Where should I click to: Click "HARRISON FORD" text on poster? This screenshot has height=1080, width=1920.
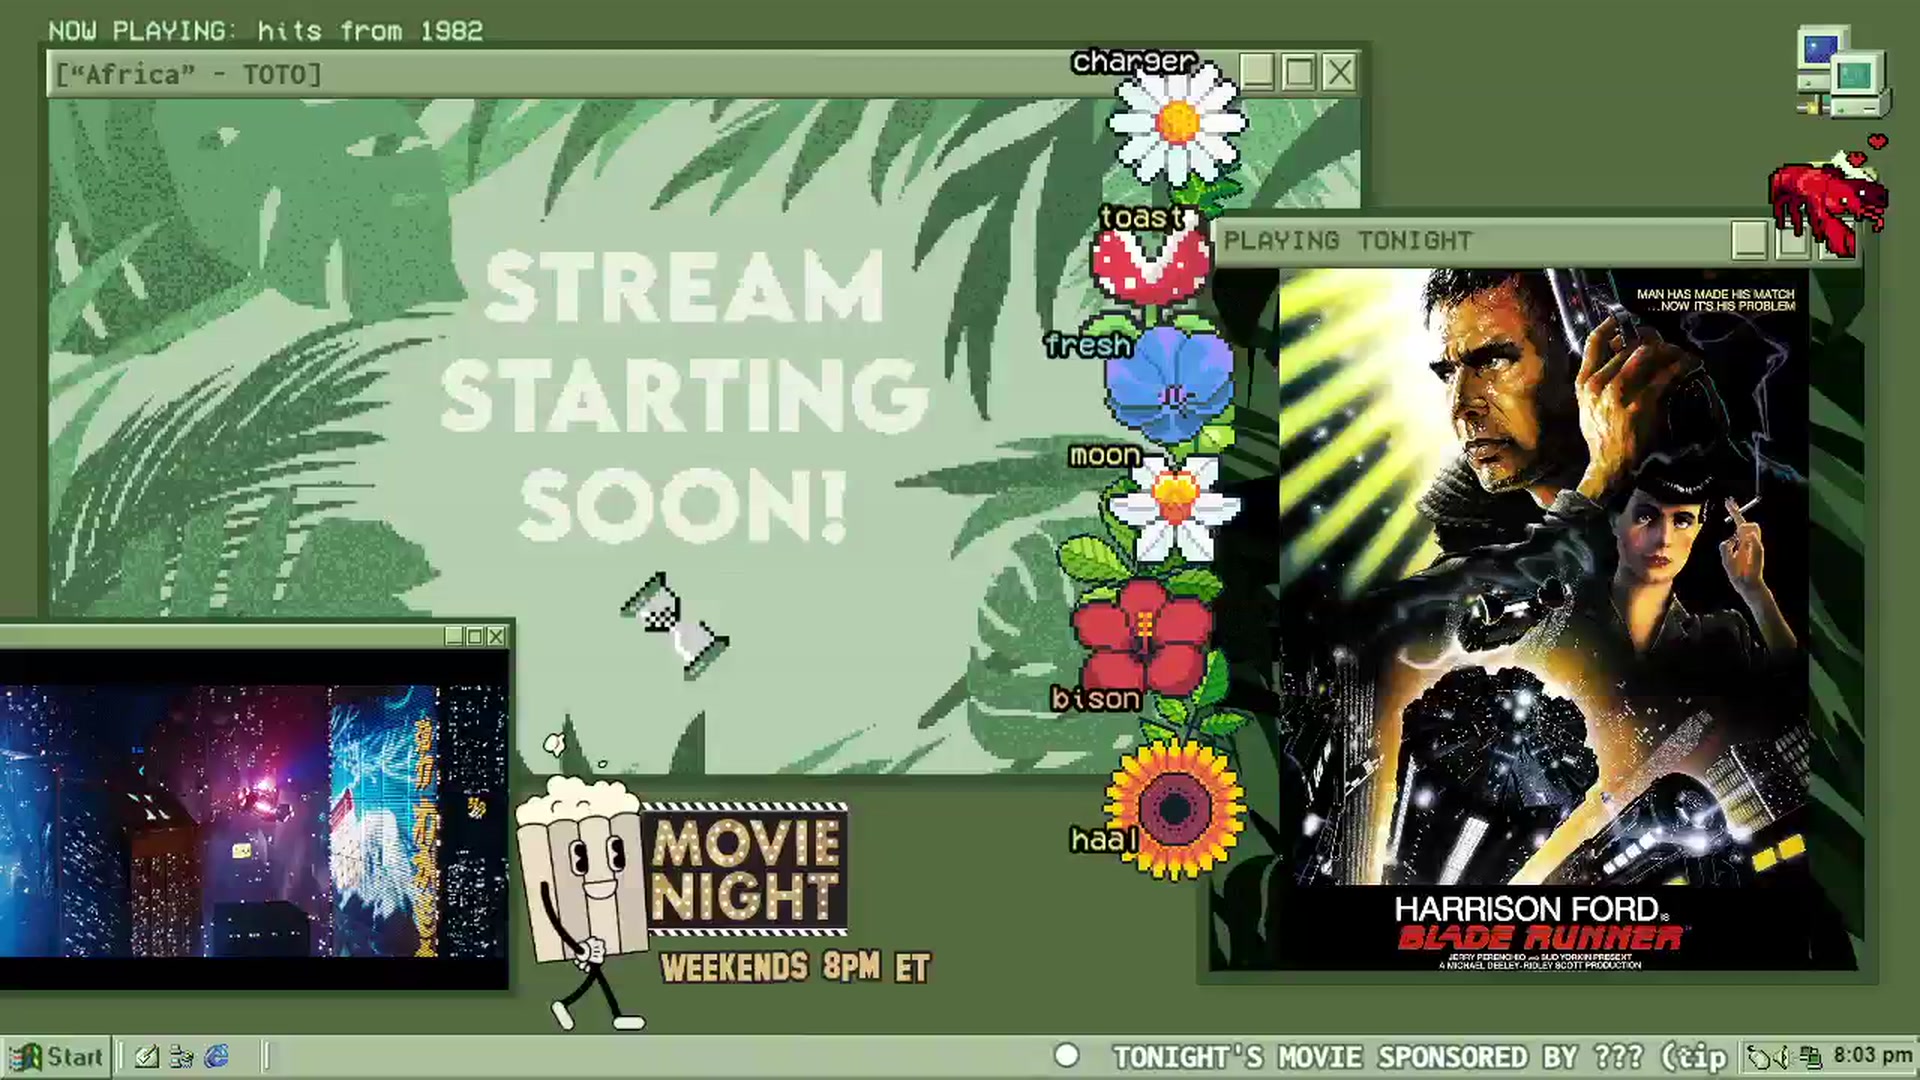point(1528,909)
